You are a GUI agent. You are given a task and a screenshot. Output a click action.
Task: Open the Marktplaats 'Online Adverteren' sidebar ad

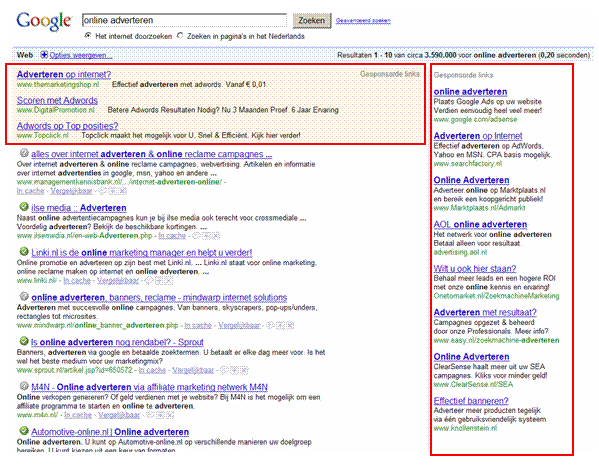(x=471, y=180)
